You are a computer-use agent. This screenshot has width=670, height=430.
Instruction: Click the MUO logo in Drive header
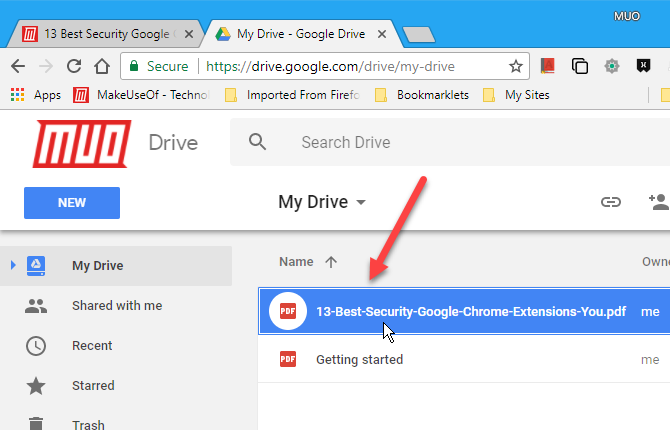[x=82, y=144]
